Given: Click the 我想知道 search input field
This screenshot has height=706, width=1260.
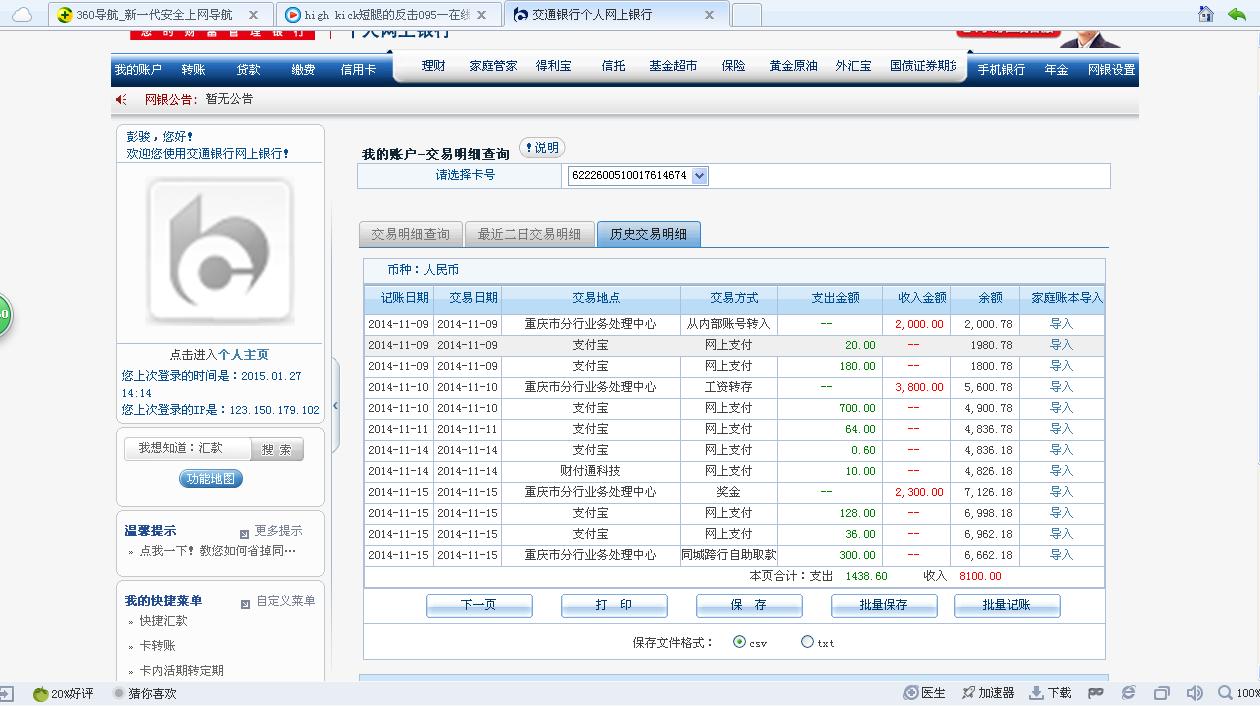Looking at the screenshot, I should tap(187, 449).
